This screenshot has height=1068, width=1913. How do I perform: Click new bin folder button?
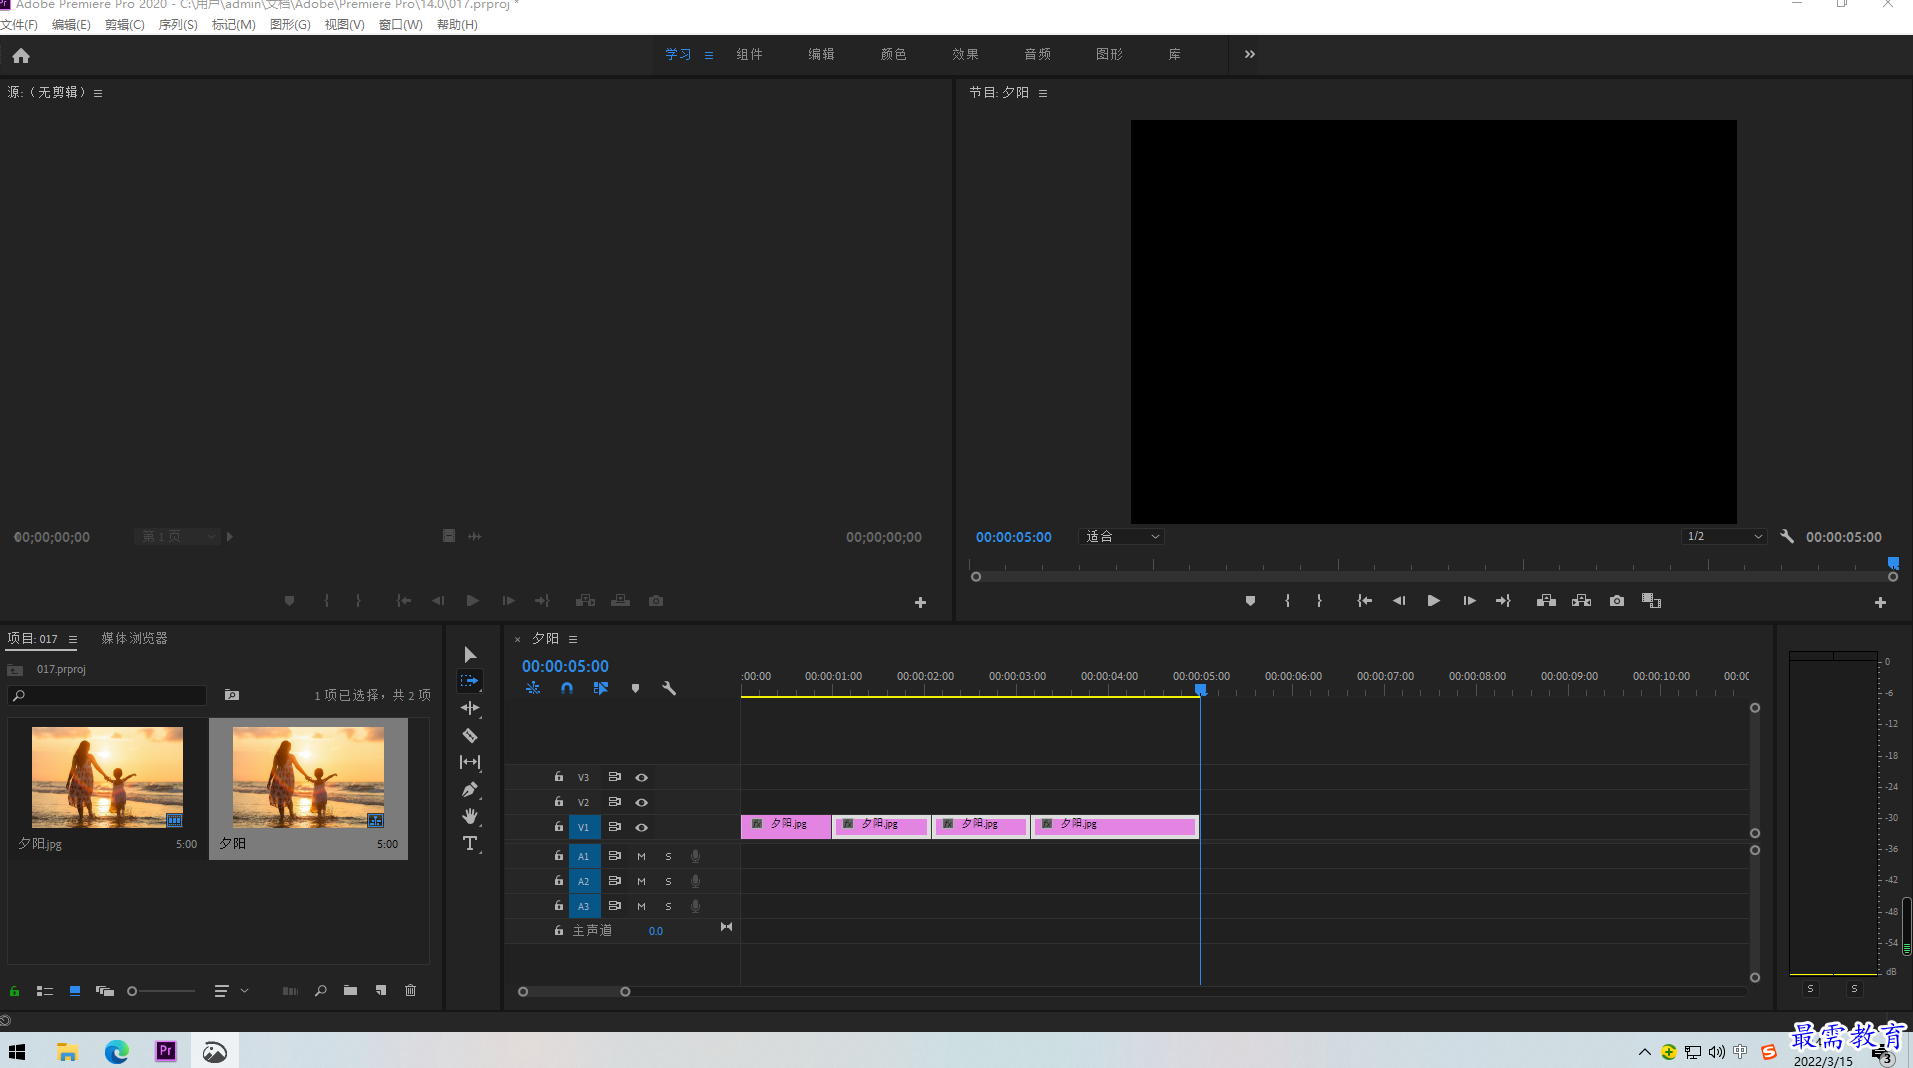(350, 991)
